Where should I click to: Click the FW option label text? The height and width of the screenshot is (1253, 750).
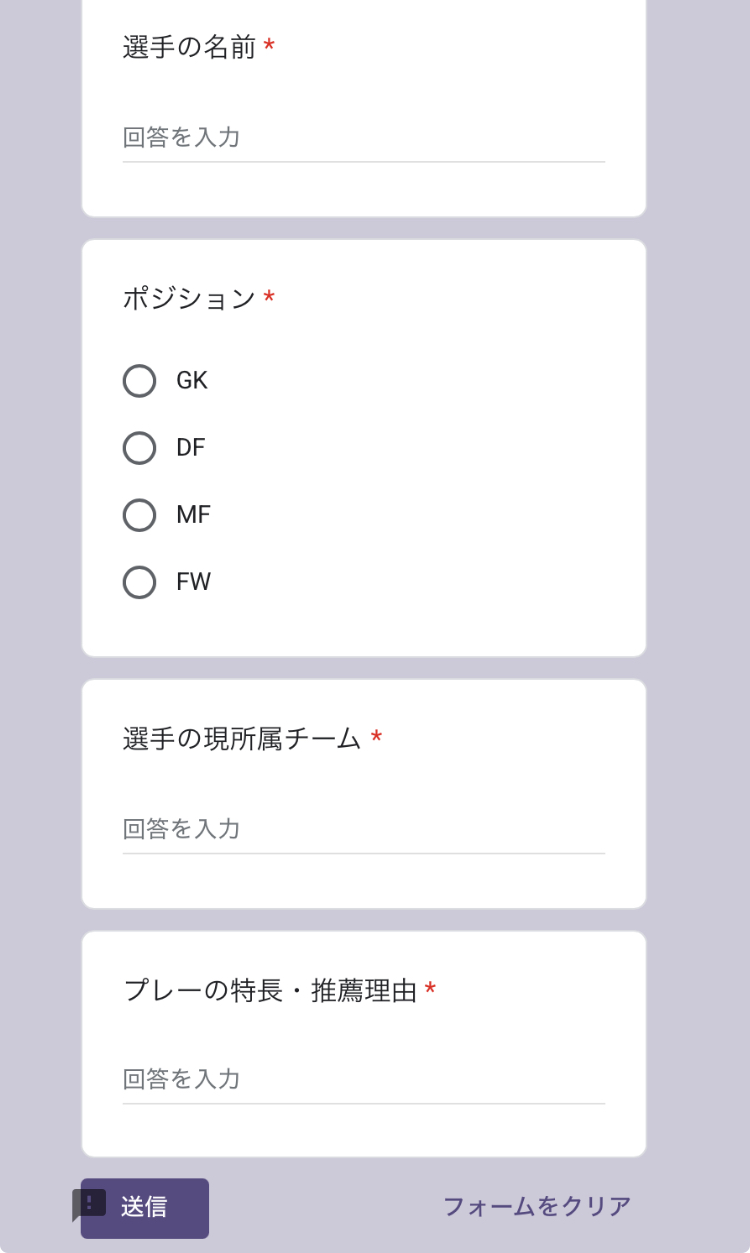(x=193, y=582)
